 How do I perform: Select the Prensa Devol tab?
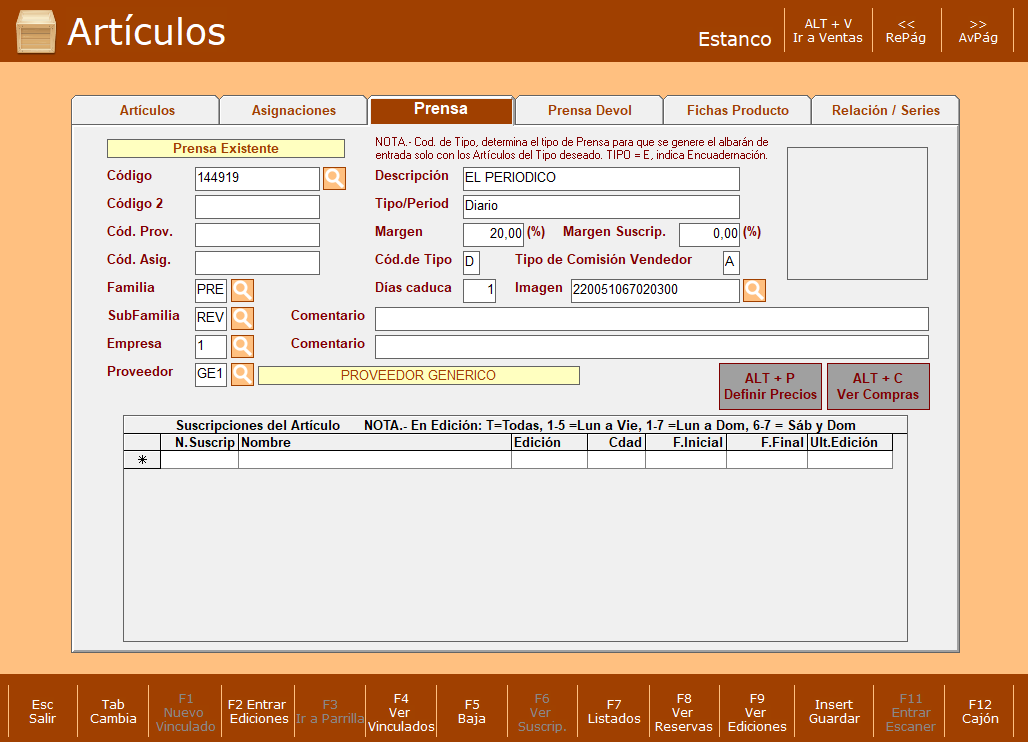pos(589,110)
